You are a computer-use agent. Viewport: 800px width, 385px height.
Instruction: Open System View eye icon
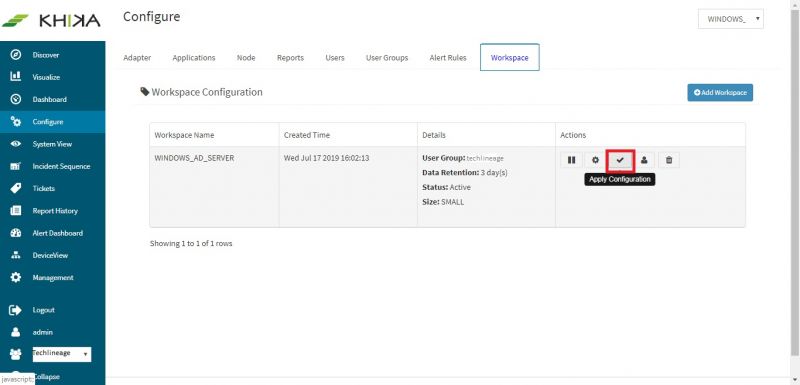16,144
